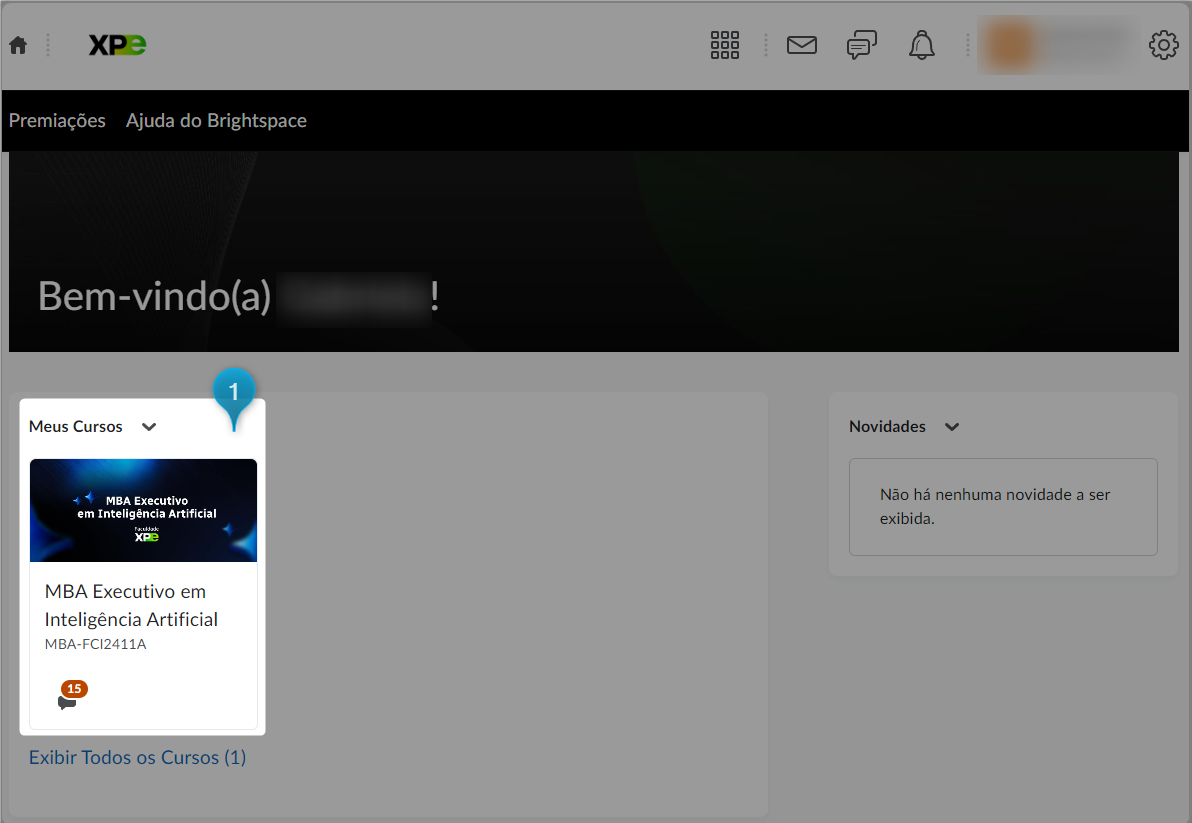Image resolution: width=1192 pixels, height=823 pixels.
Task: Click the XPe logo
Action: [117, 46]
